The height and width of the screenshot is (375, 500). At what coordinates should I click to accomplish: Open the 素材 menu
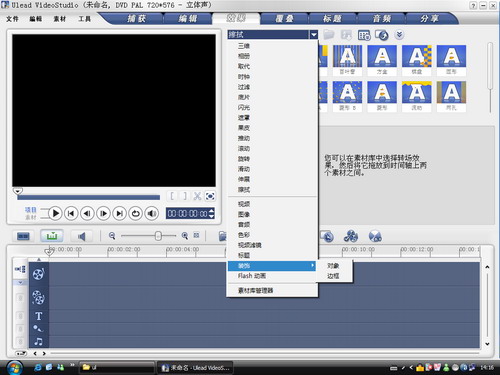click(x=60, y=19)
